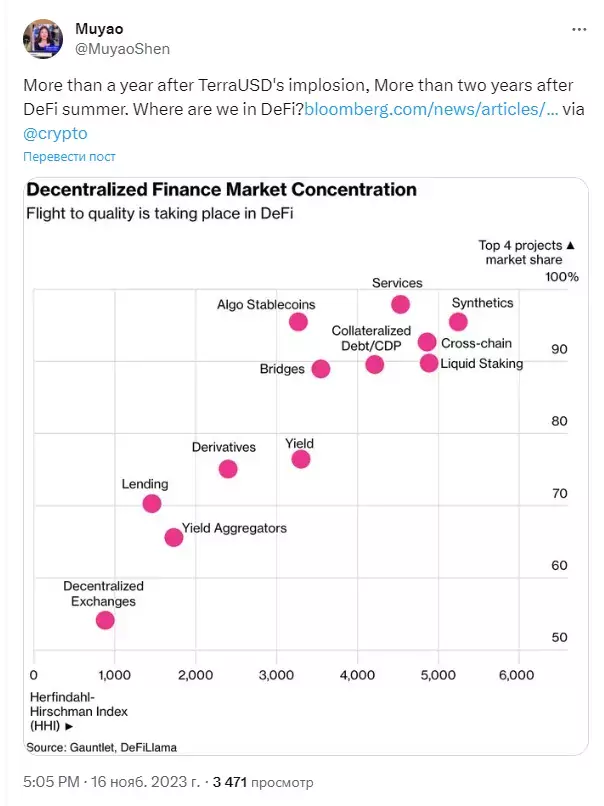Click the Collateralized Debt/CDP dot
The image size is (604, 806).
tap(375, 364)
